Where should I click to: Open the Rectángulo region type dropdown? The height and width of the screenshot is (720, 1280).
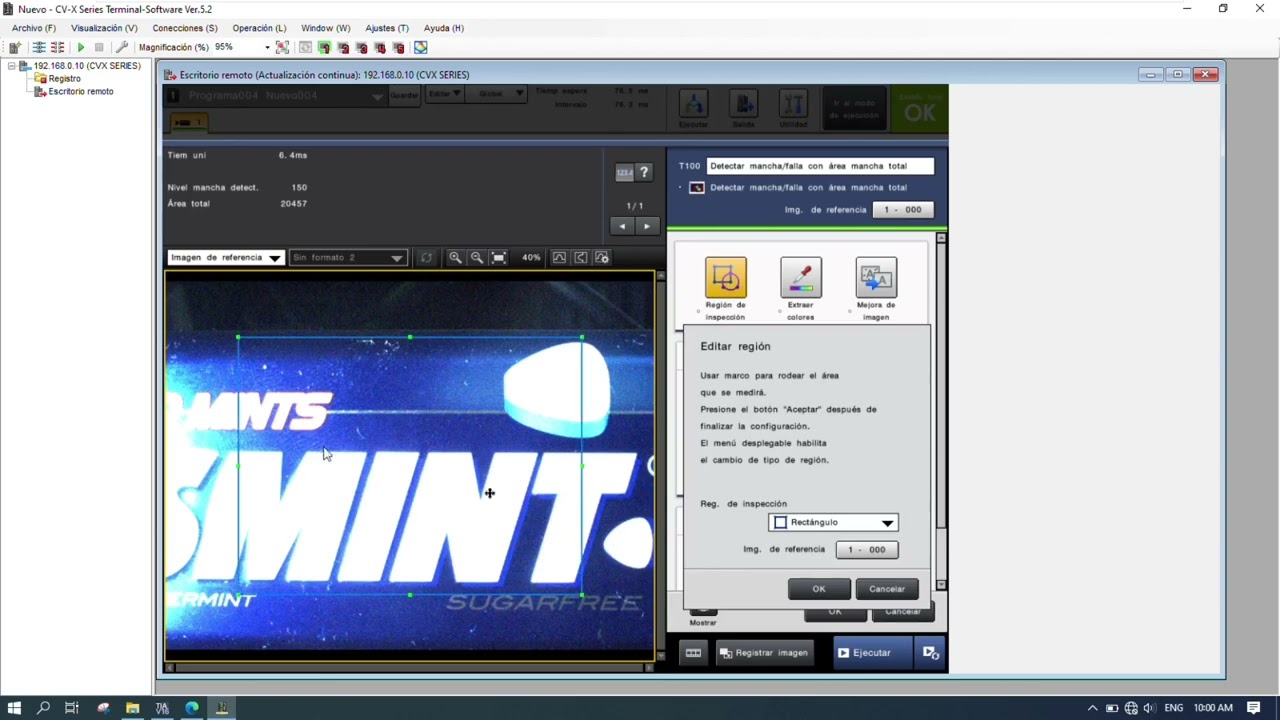(x=833, y=522)
